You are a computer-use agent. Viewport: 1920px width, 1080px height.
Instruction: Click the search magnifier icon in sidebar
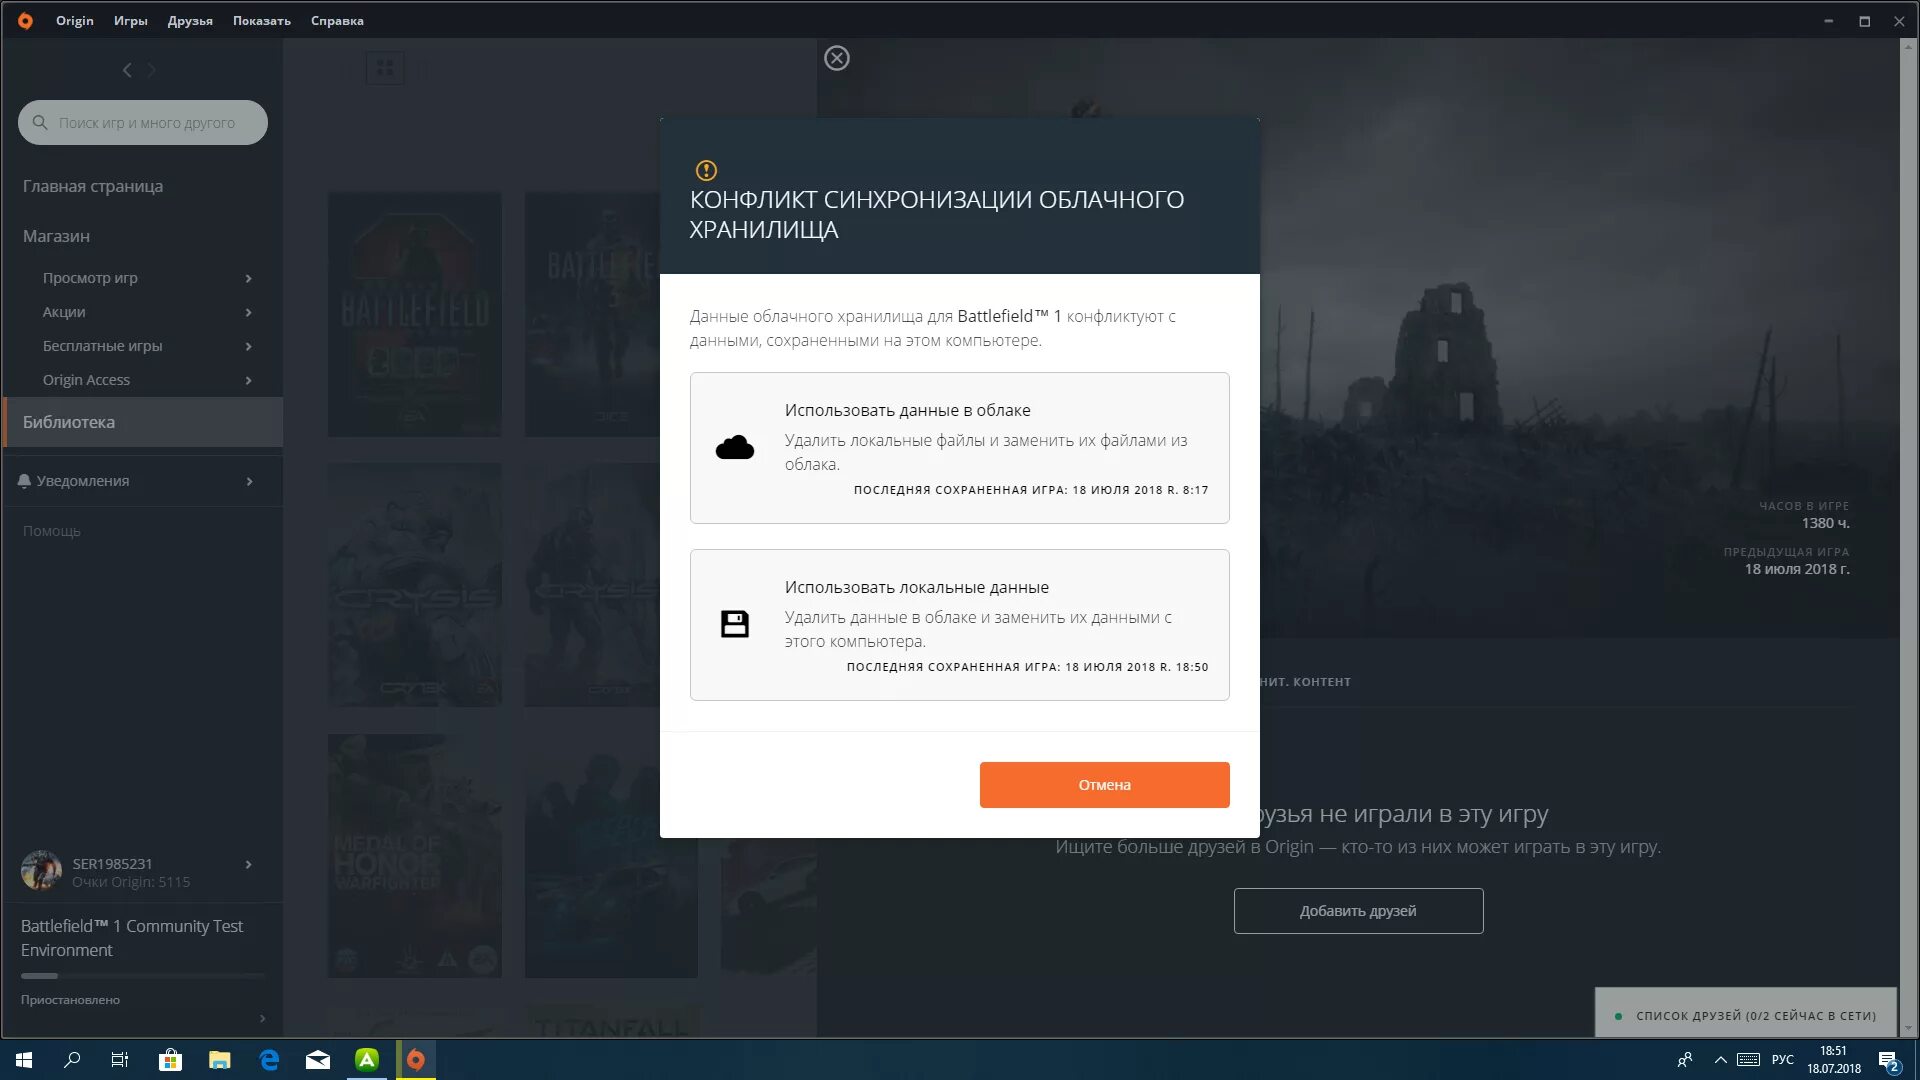(40, 122)
